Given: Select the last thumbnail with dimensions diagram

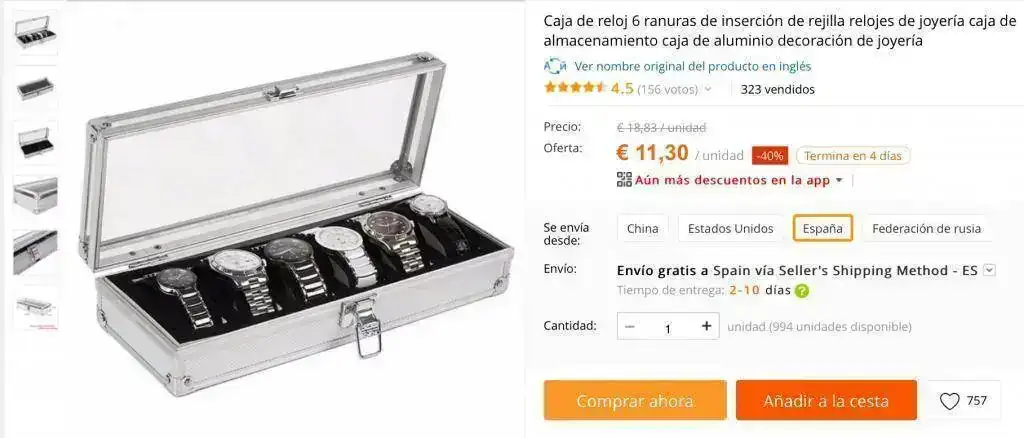Looking at the screenshot, I should coord(35,307).
